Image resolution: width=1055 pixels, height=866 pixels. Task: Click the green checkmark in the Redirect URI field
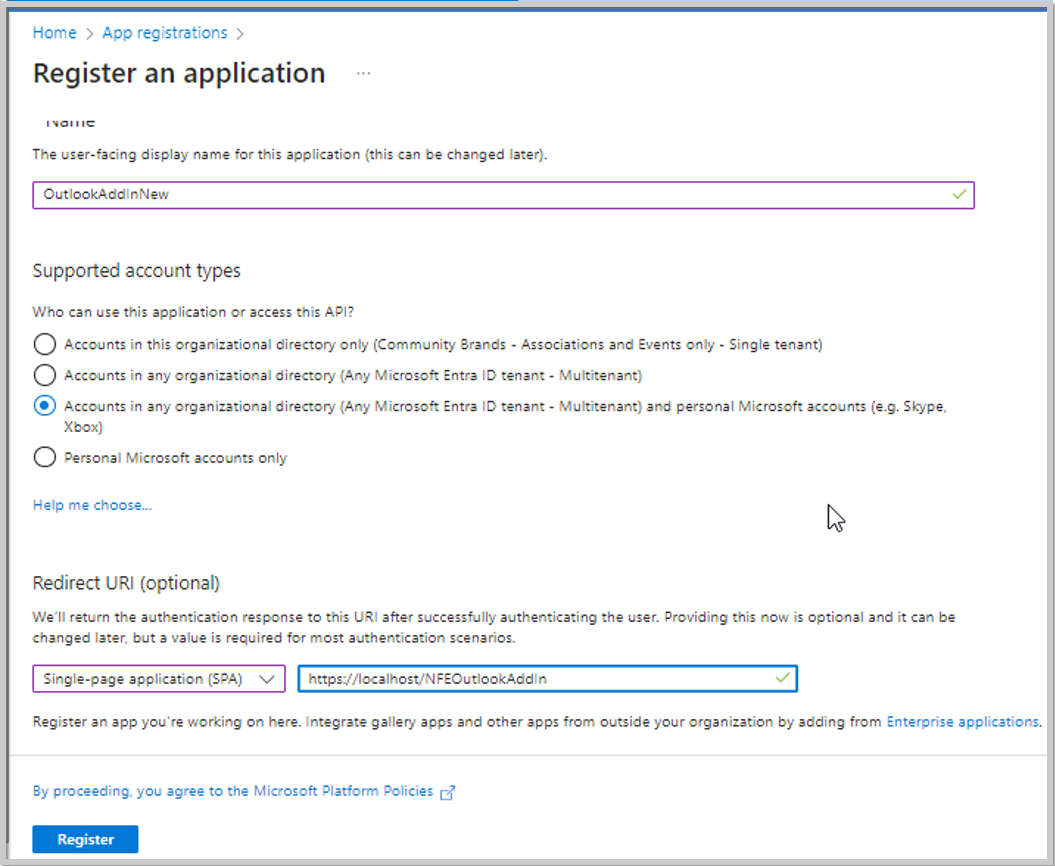pos(782,678)
